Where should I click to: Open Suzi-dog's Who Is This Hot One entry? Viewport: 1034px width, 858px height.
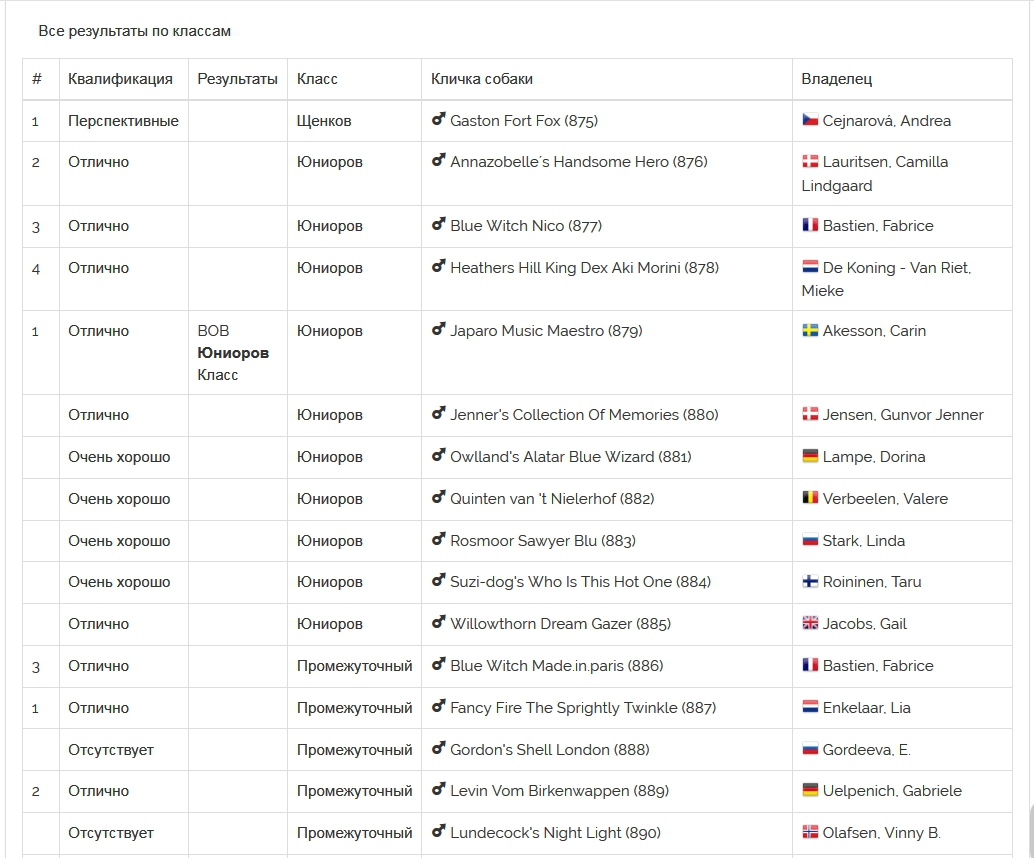[580, 582]
